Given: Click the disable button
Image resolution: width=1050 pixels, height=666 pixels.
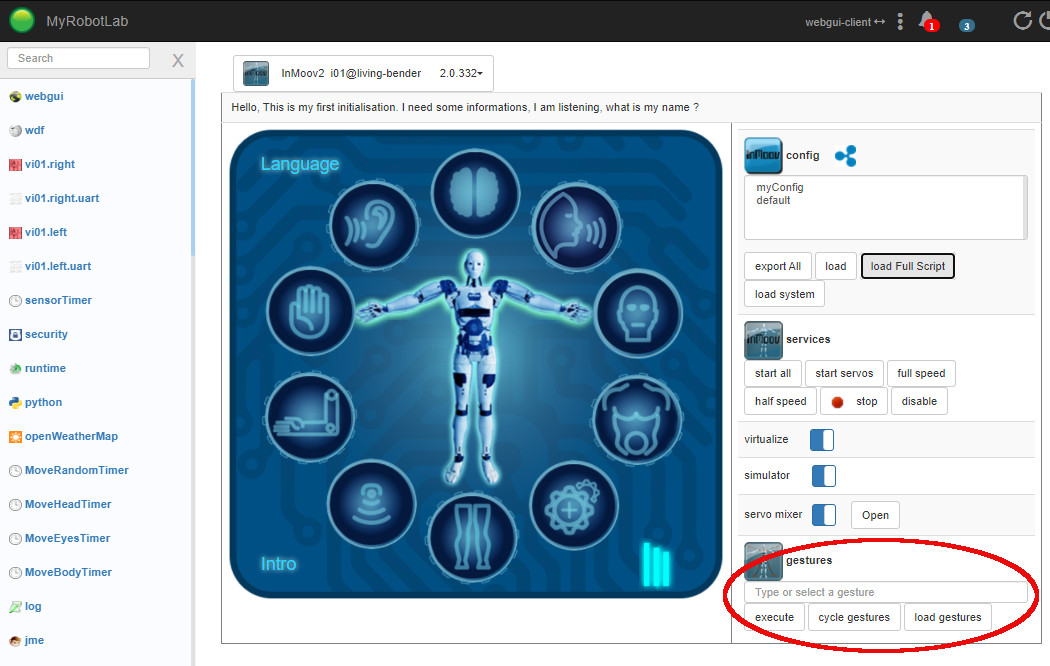Looking at the screenshot, I should pos(919,402).
